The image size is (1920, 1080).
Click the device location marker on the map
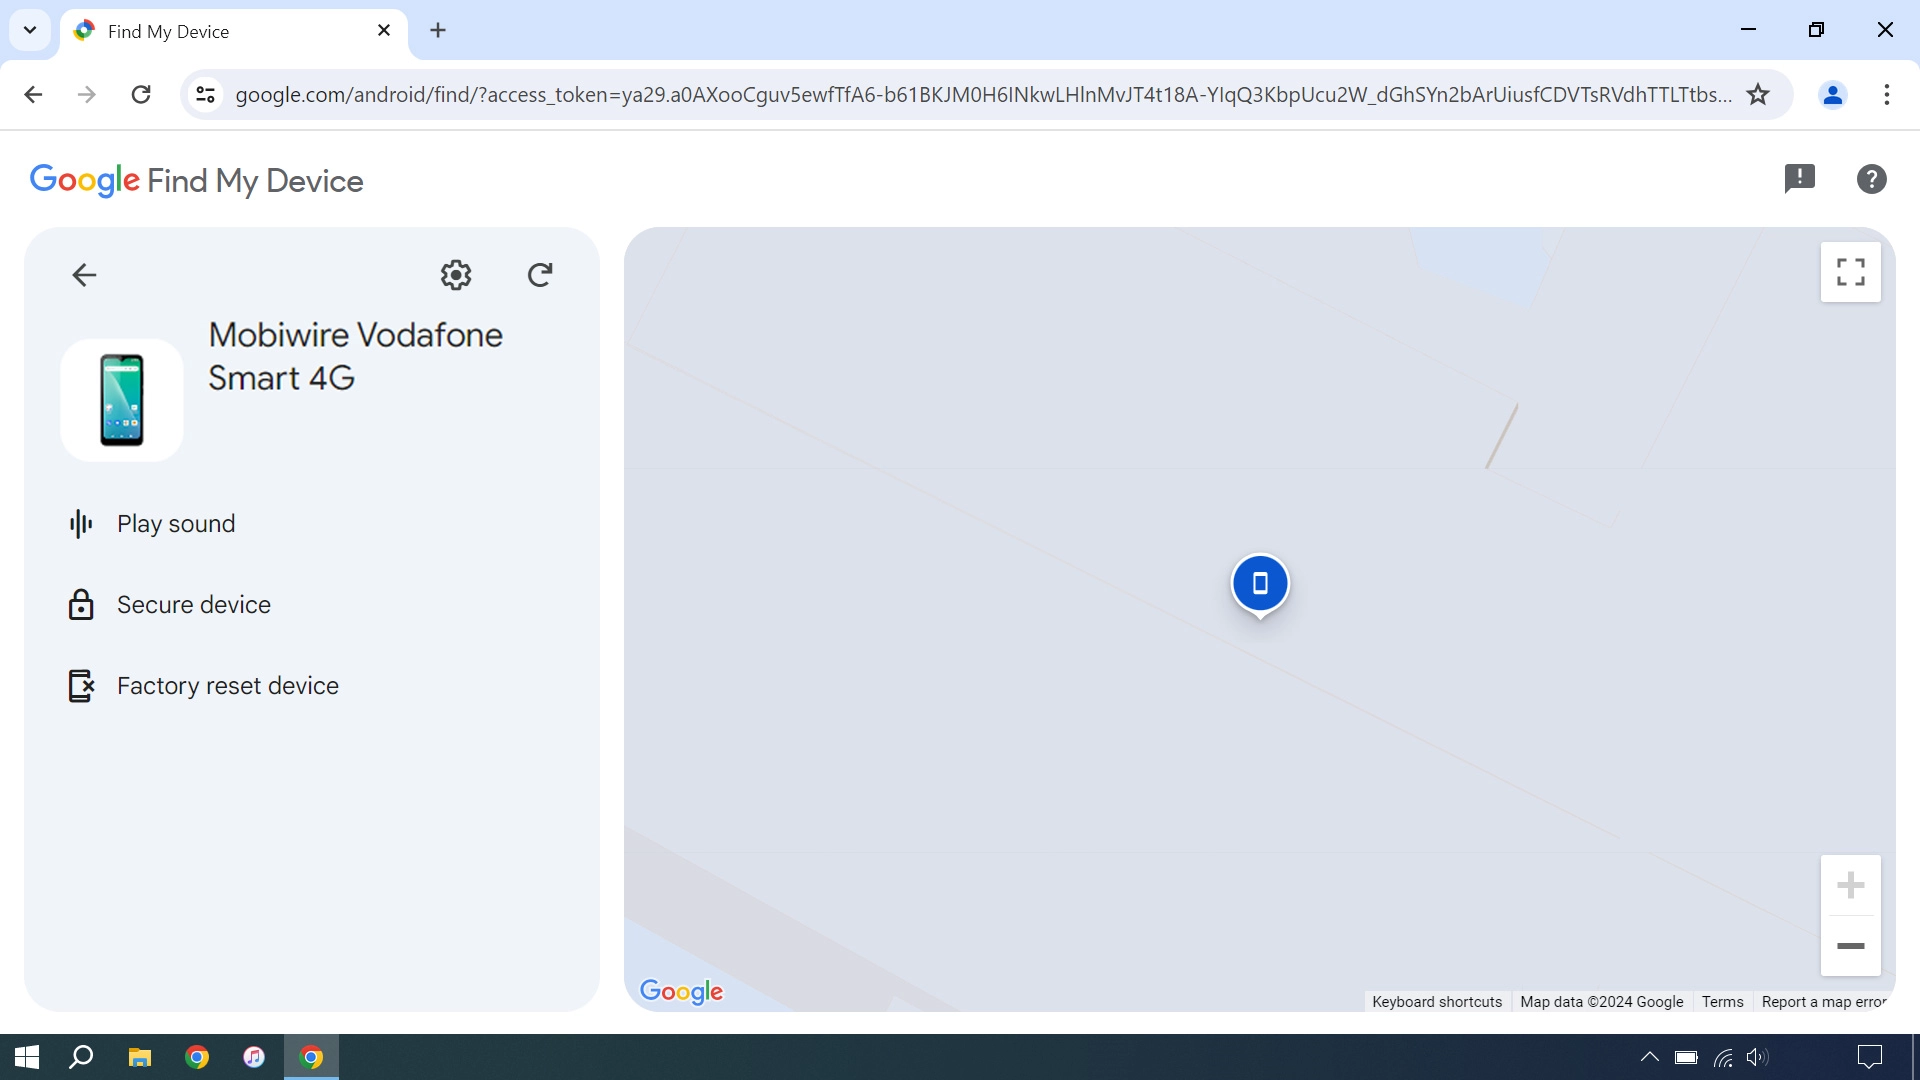(x=1260, y=583)
